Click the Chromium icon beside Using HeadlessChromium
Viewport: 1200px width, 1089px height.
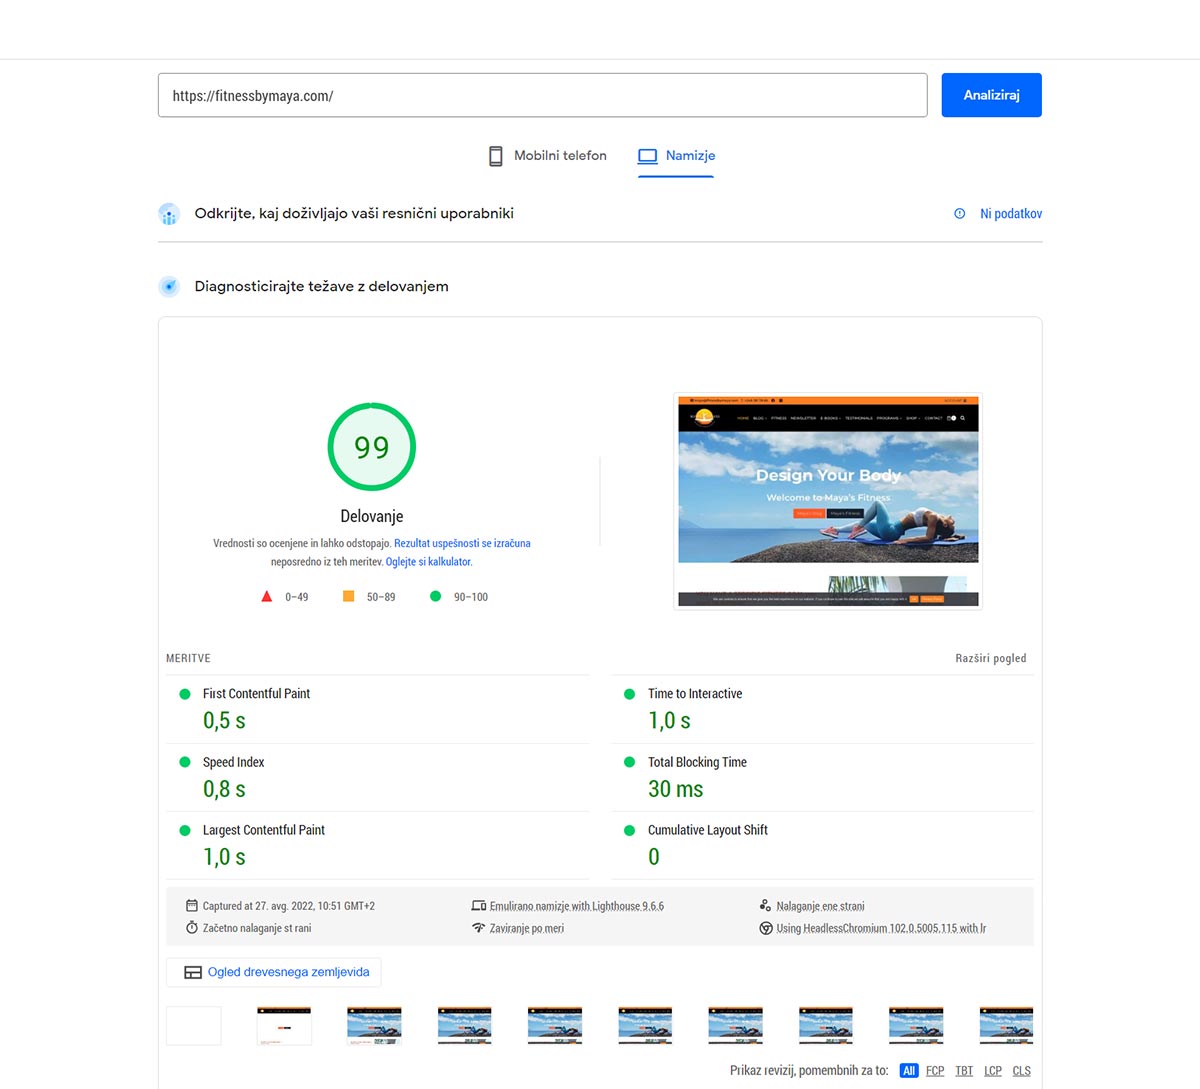point(765,928)
